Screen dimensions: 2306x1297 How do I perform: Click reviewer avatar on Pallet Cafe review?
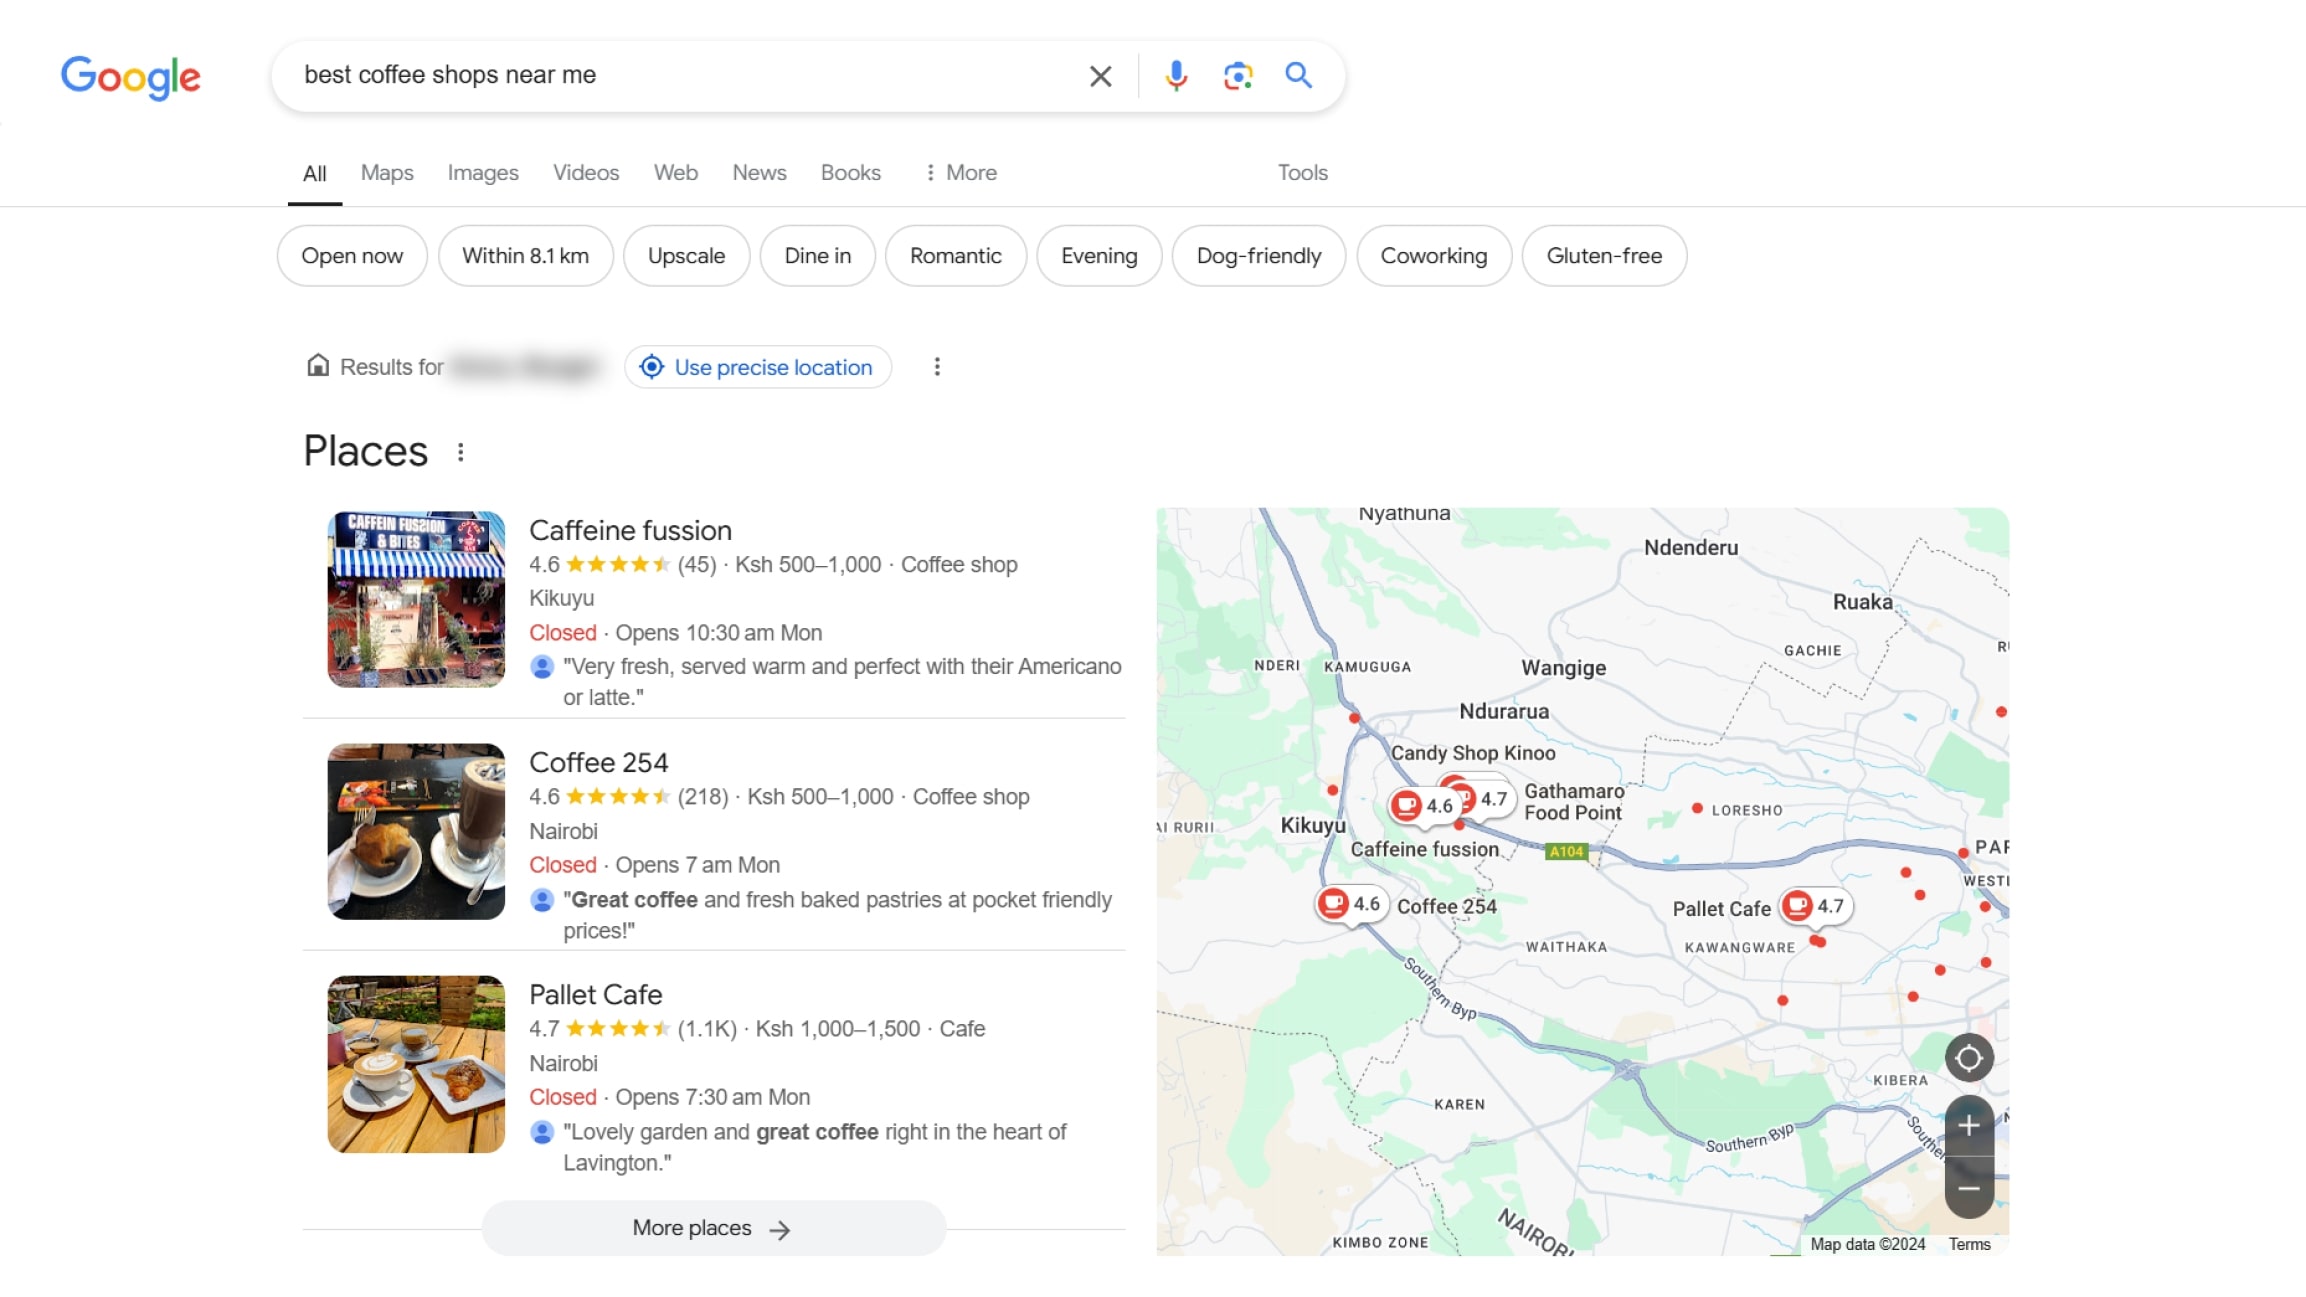click(542, 1132)
